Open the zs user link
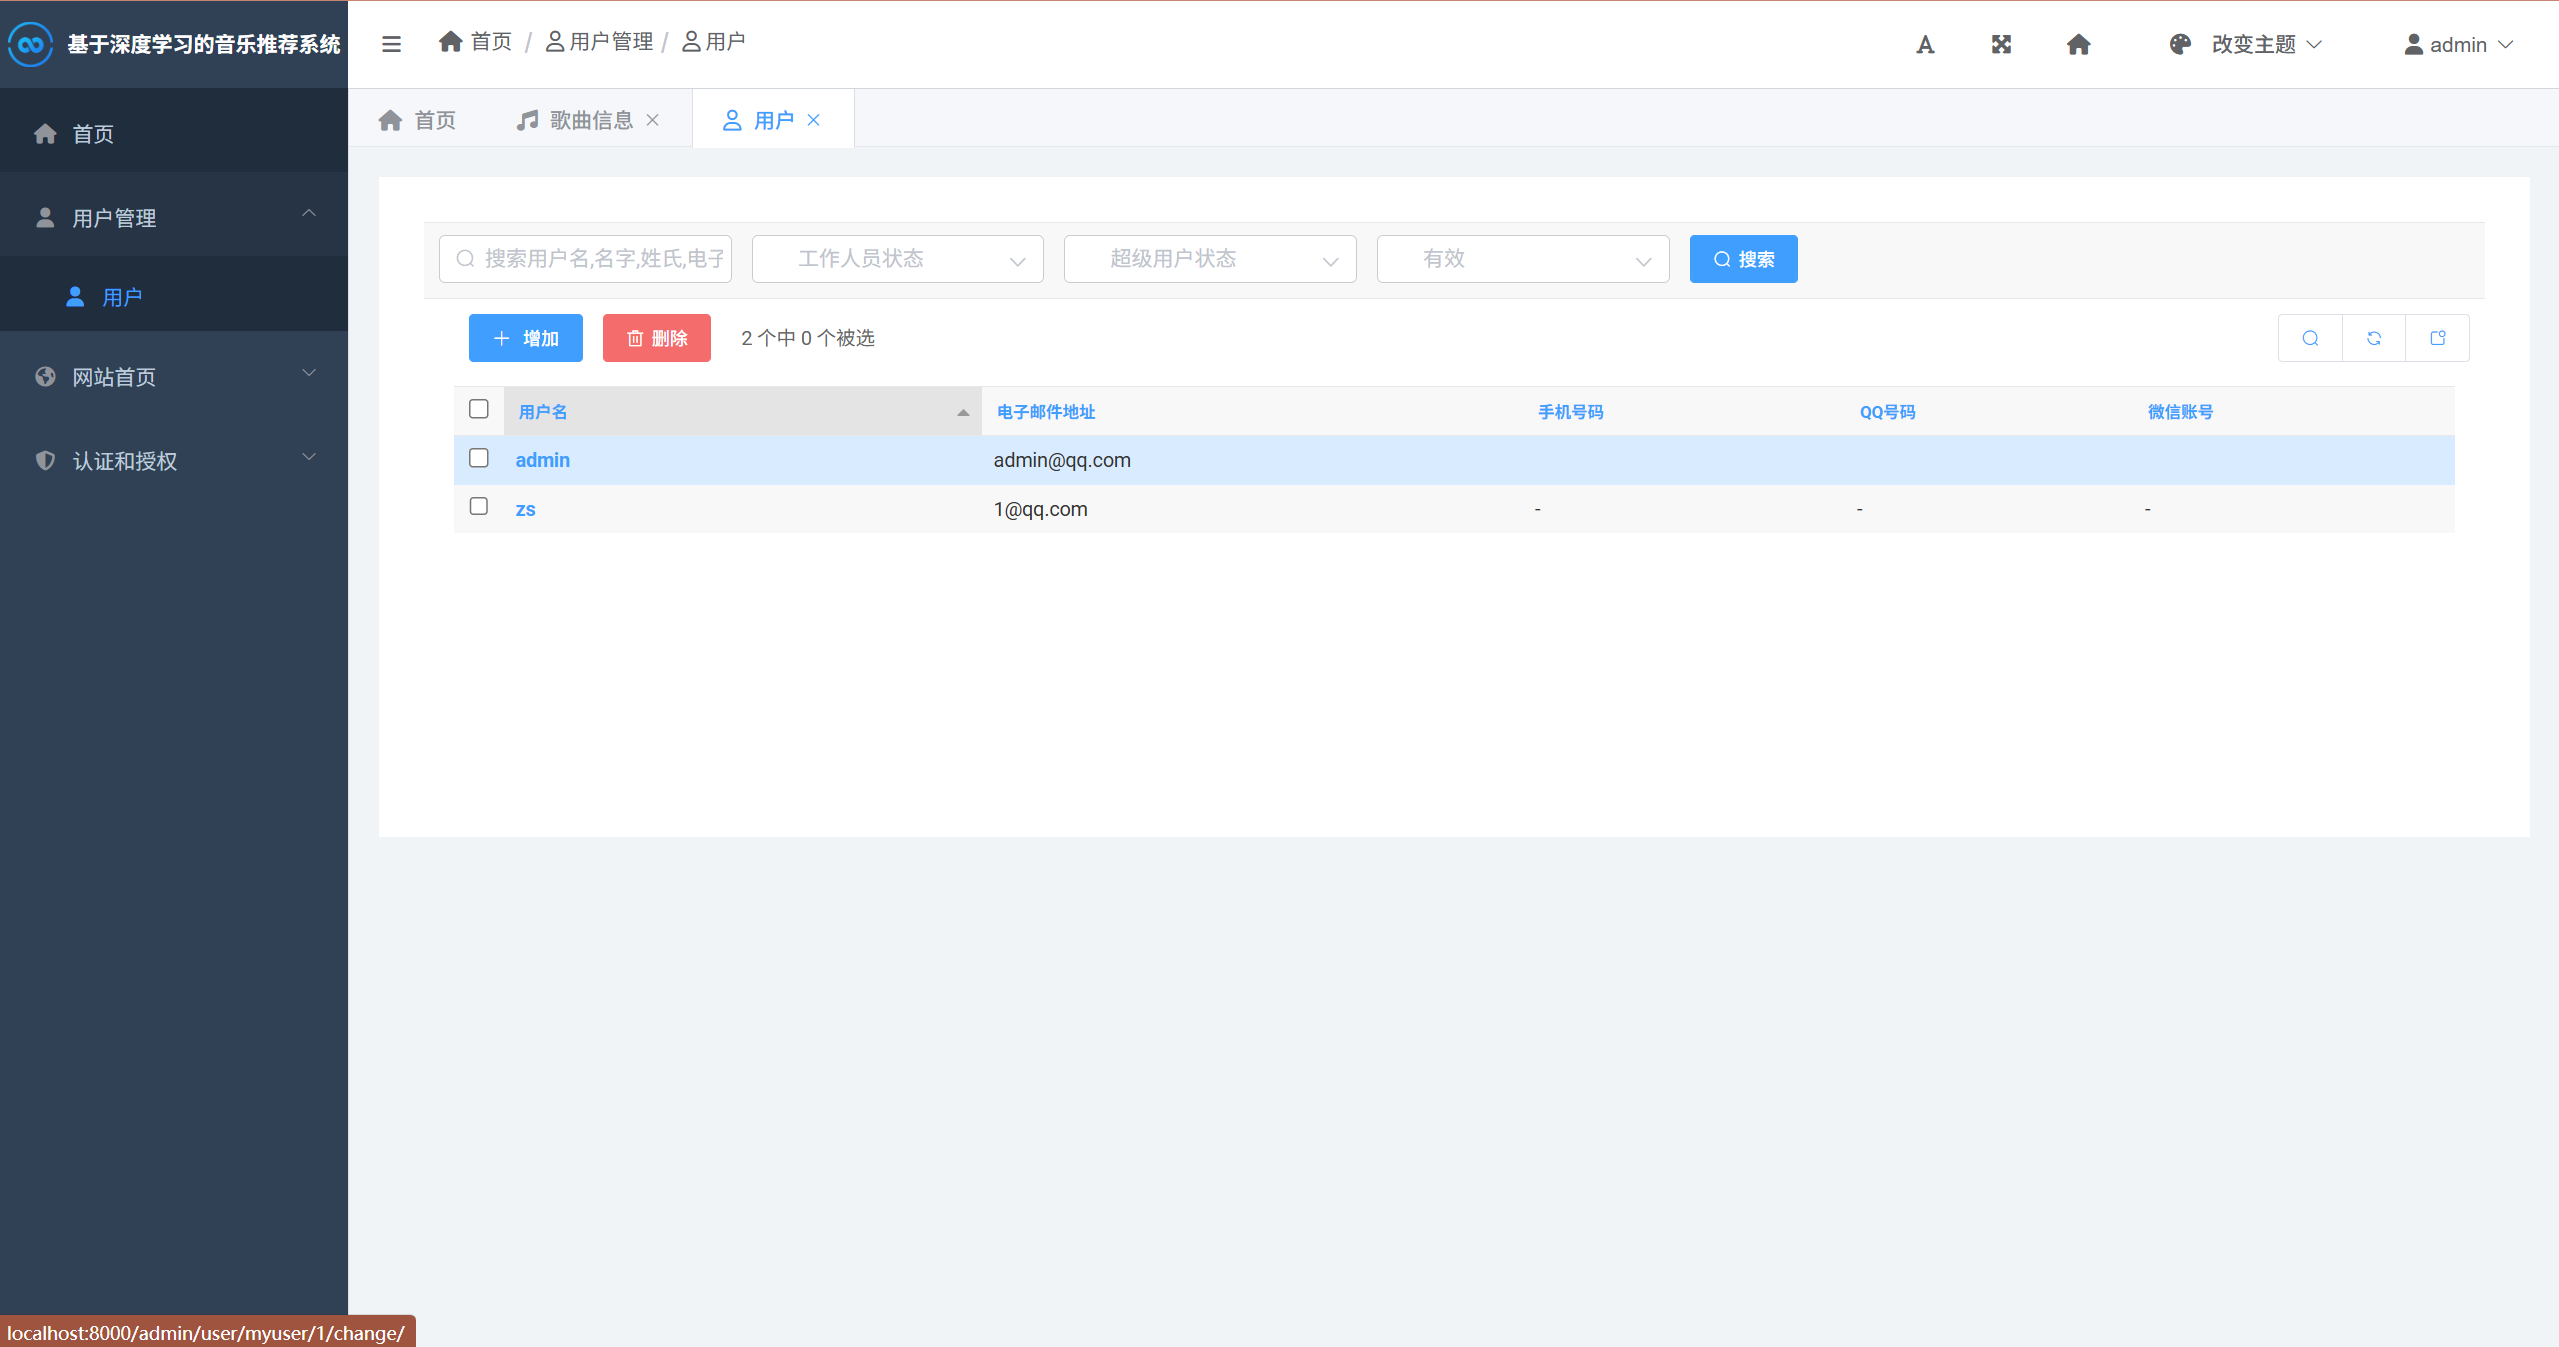 525,509
